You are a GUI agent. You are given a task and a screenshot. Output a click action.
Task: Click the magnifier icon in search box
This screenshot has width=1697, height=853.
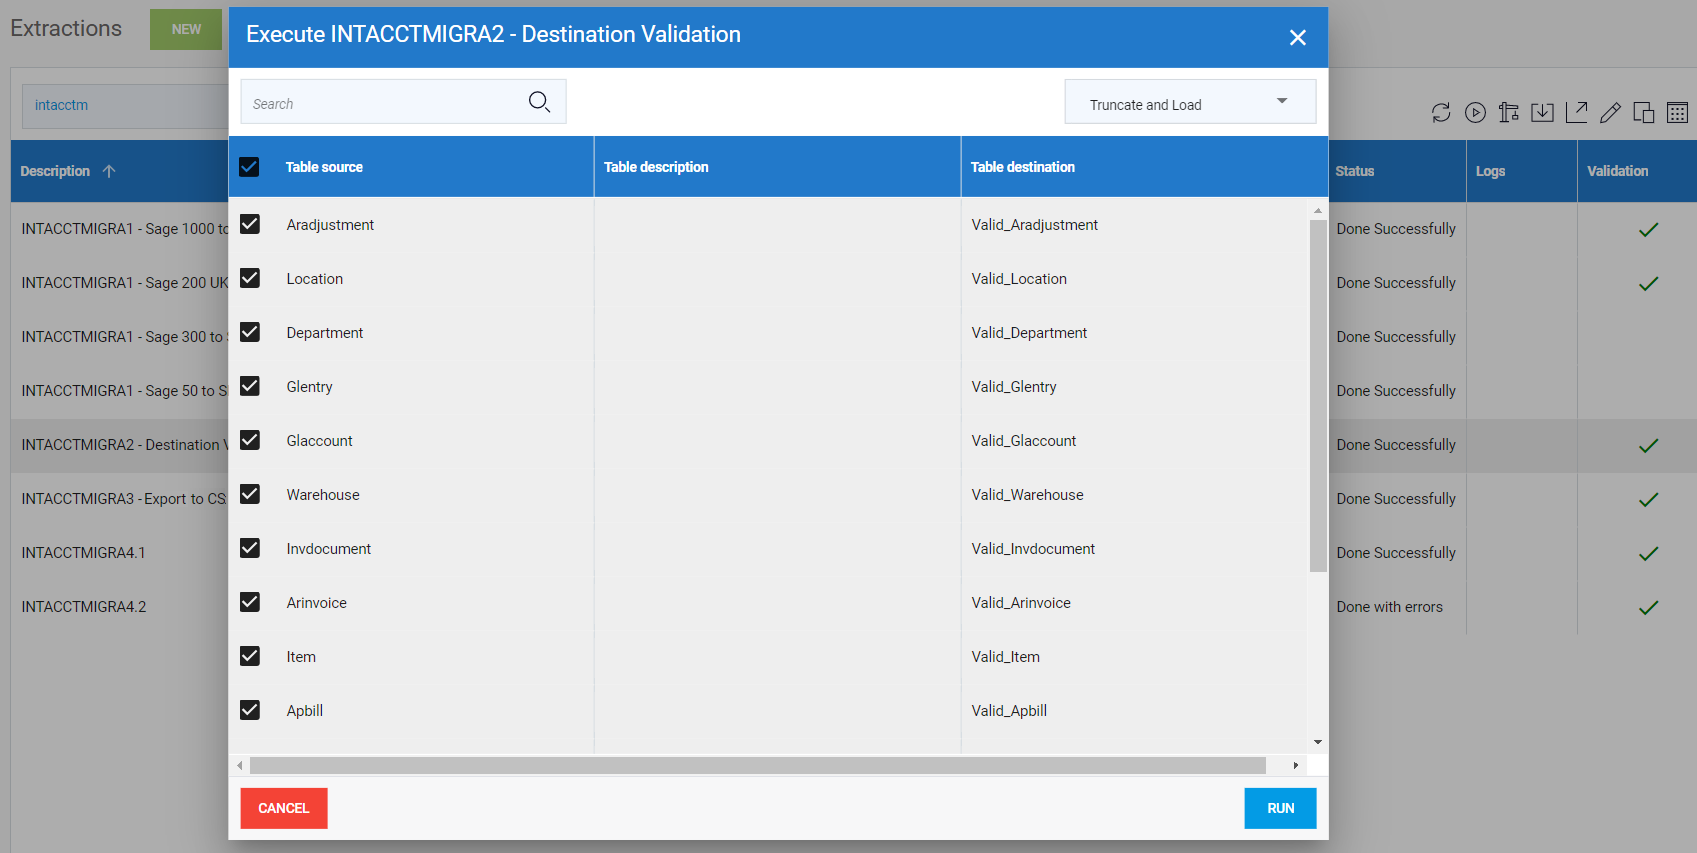click(x=539, y=102)
